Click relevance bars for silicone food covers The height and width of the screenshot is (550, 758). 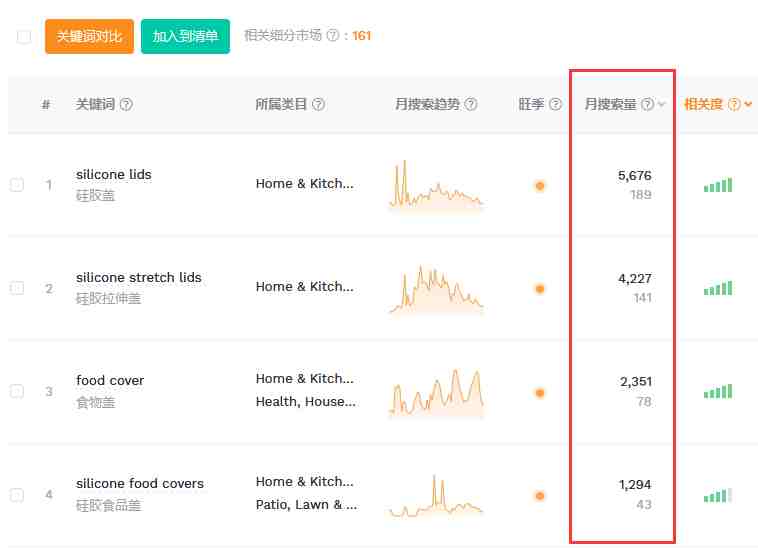[717, 495]
